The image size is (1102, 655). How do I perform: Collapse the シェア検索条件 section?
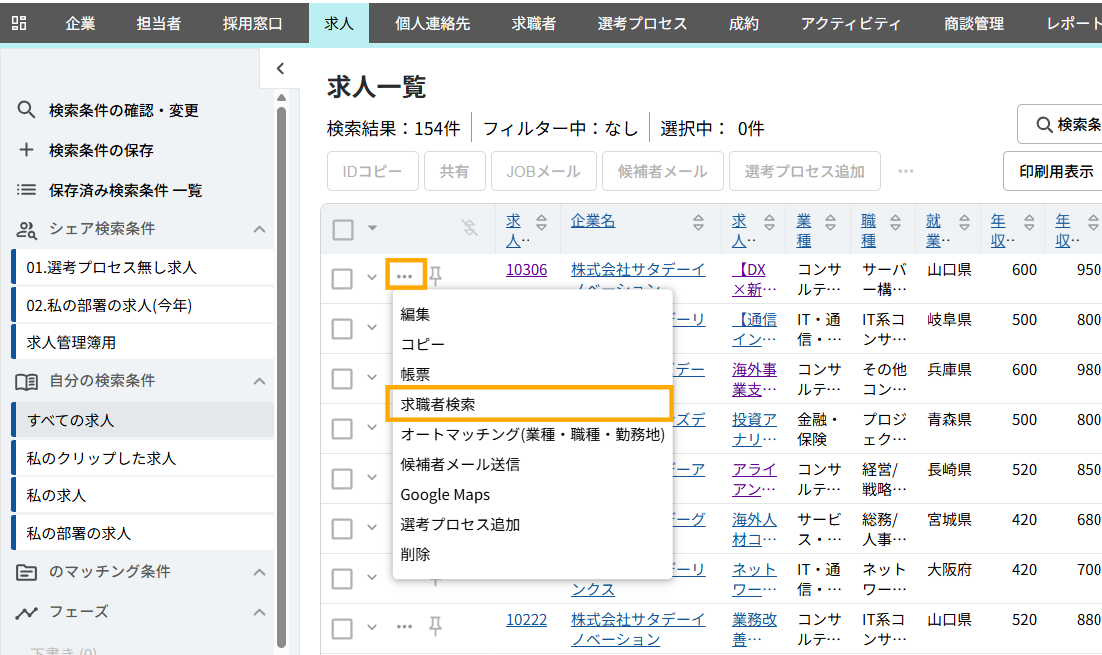coord(259,229)
